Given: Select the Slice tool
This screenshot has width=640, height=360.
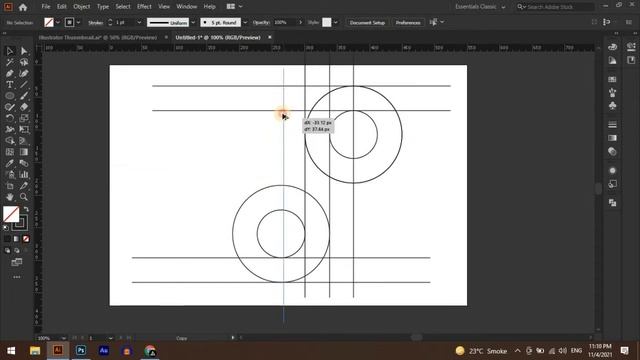Looking at the screenshot, I should click(24, 186).
